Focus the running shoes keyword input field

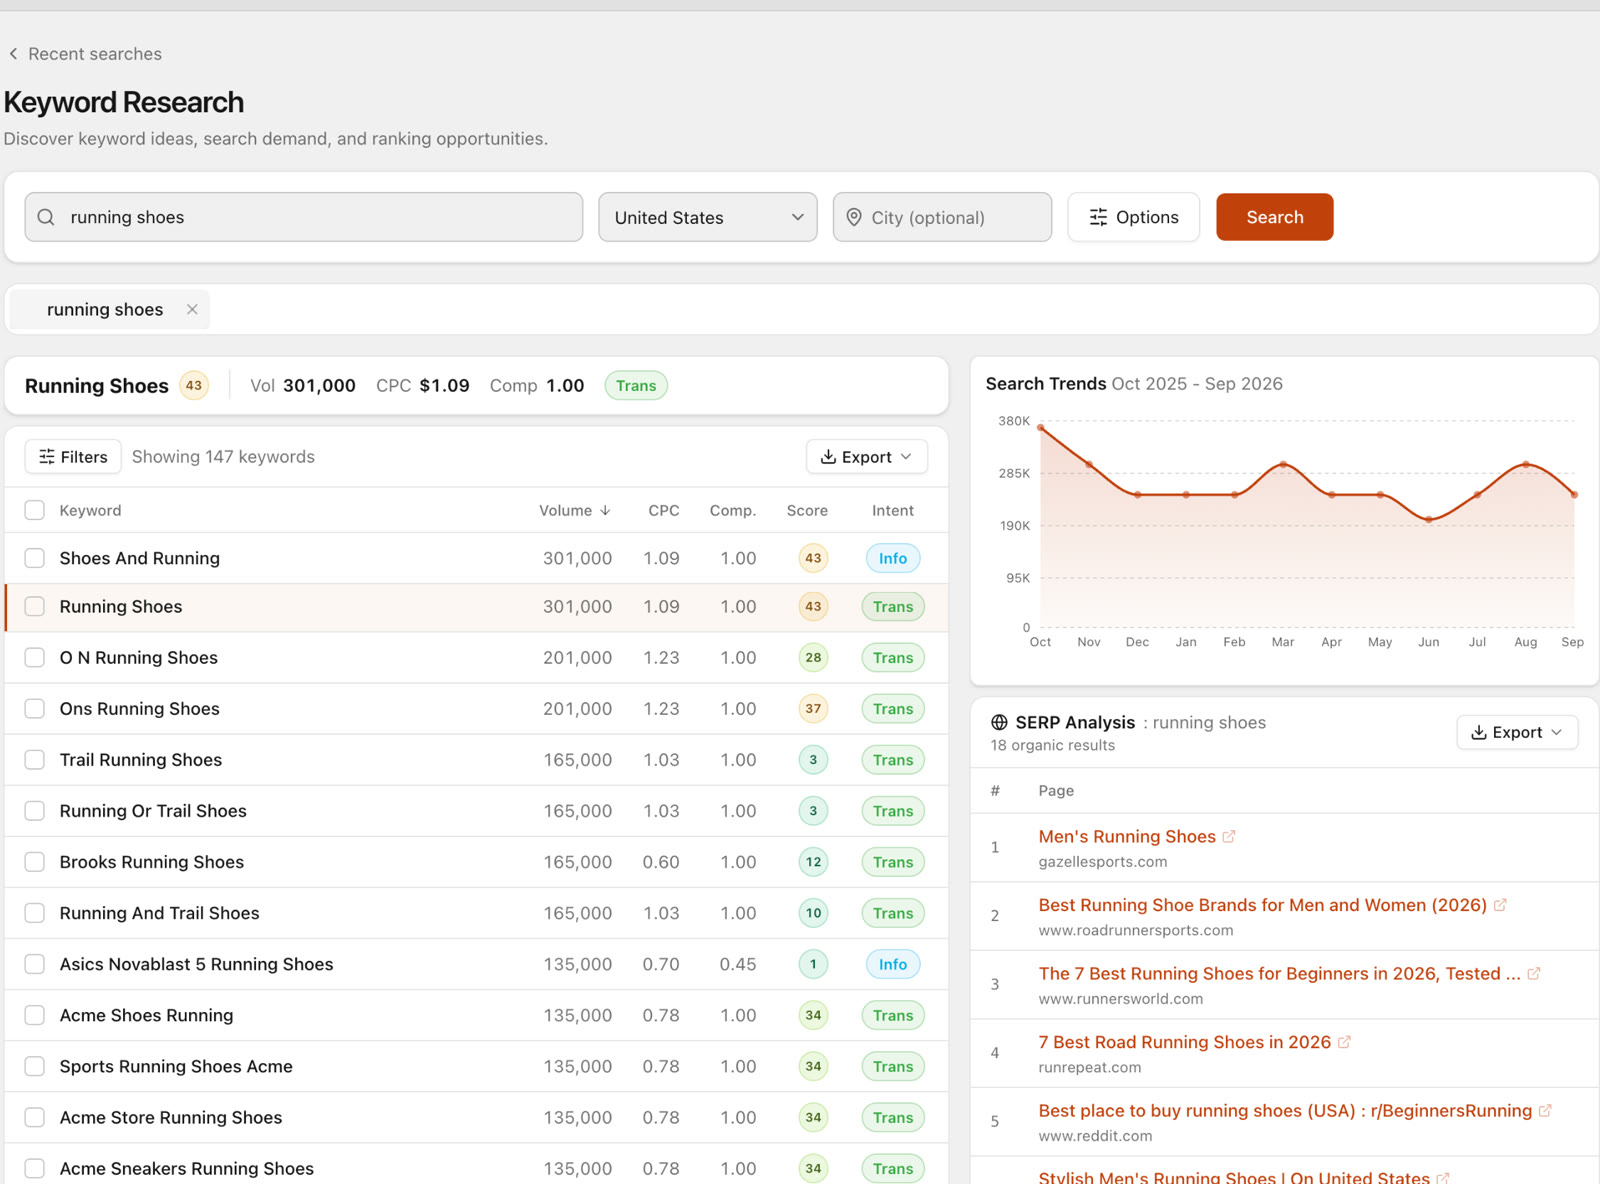(304, 217)
